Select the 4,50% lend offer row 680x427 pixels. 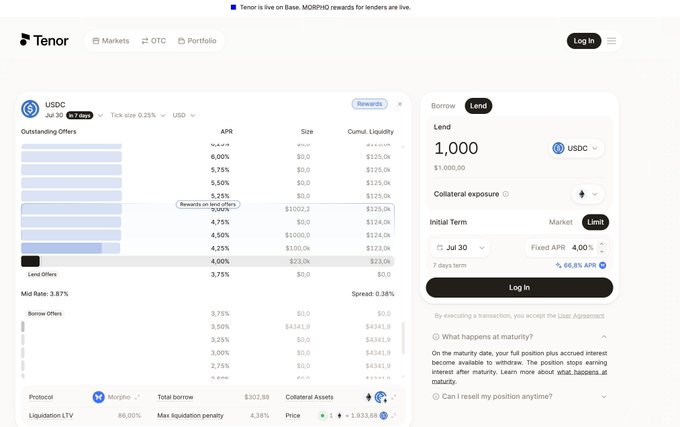[x=208, y=235]
